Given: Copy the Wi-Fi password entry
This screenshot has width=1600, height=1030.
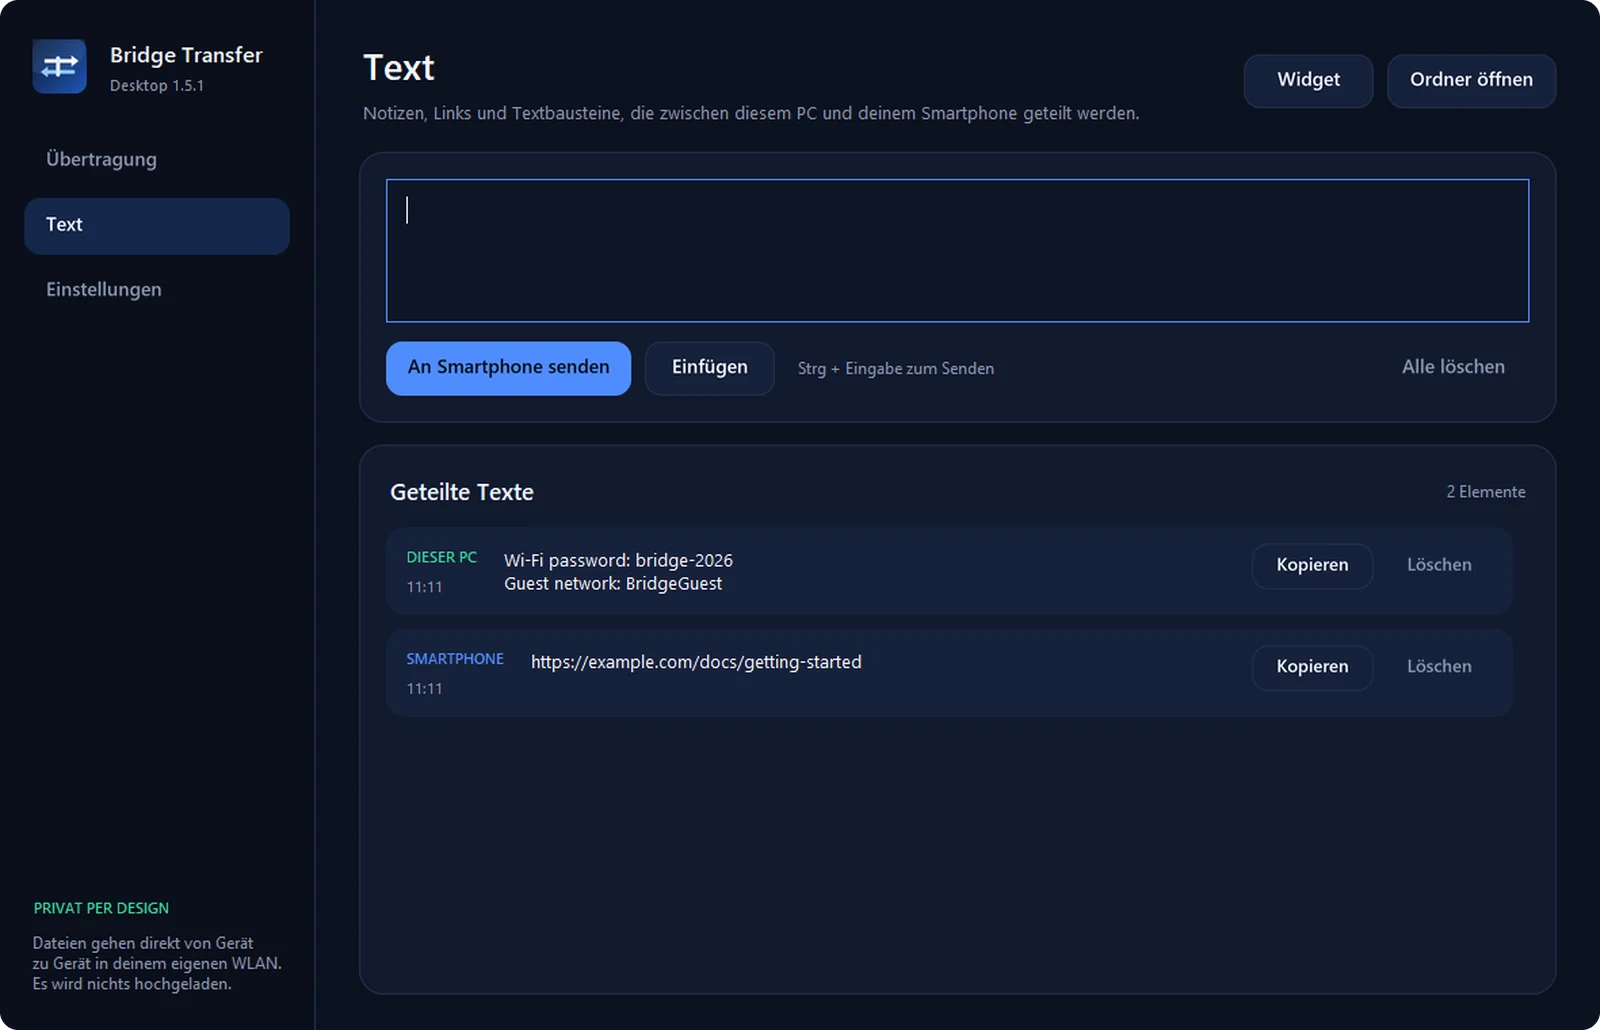Looking at the screenshot, I should click(1312, 566).
